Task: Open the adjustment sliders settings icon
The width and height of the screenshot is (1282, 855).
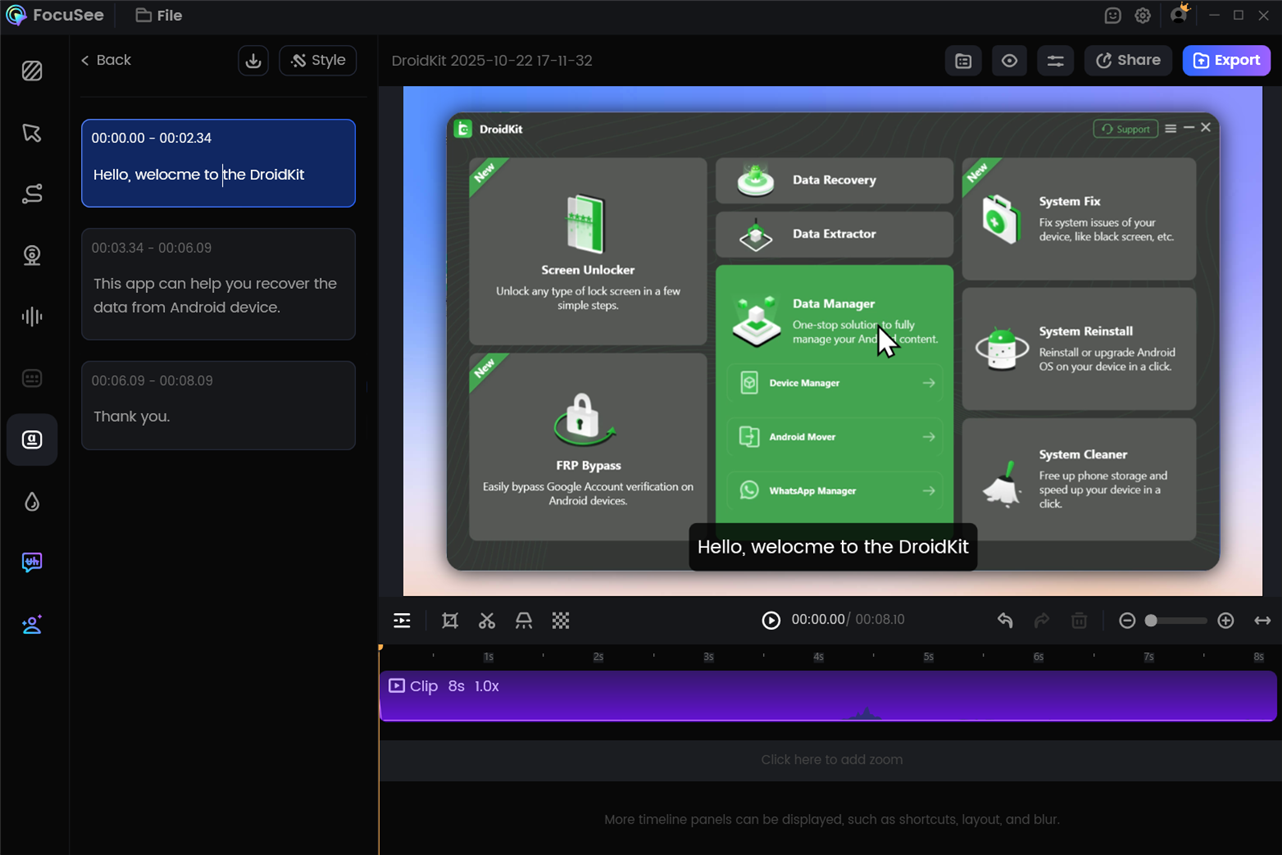Action: click(1055, 61)
